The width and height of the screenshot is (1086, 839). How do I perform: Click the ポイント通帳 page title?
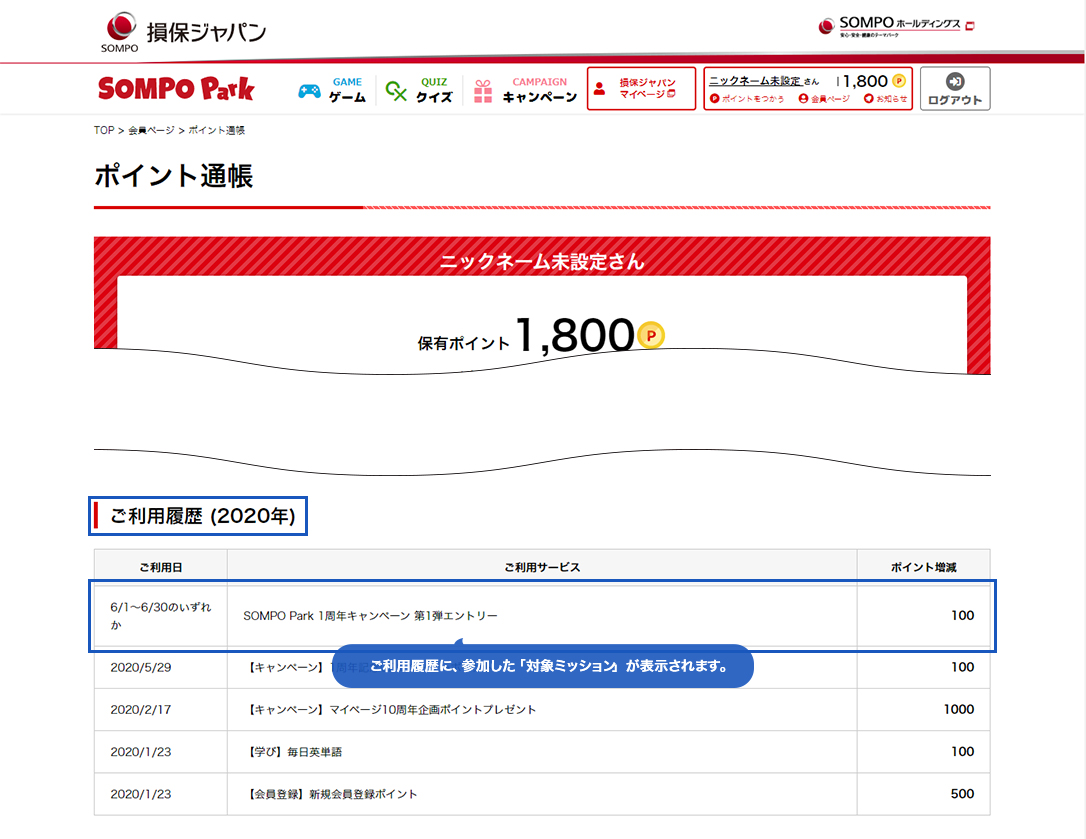(x=174, y=176)
